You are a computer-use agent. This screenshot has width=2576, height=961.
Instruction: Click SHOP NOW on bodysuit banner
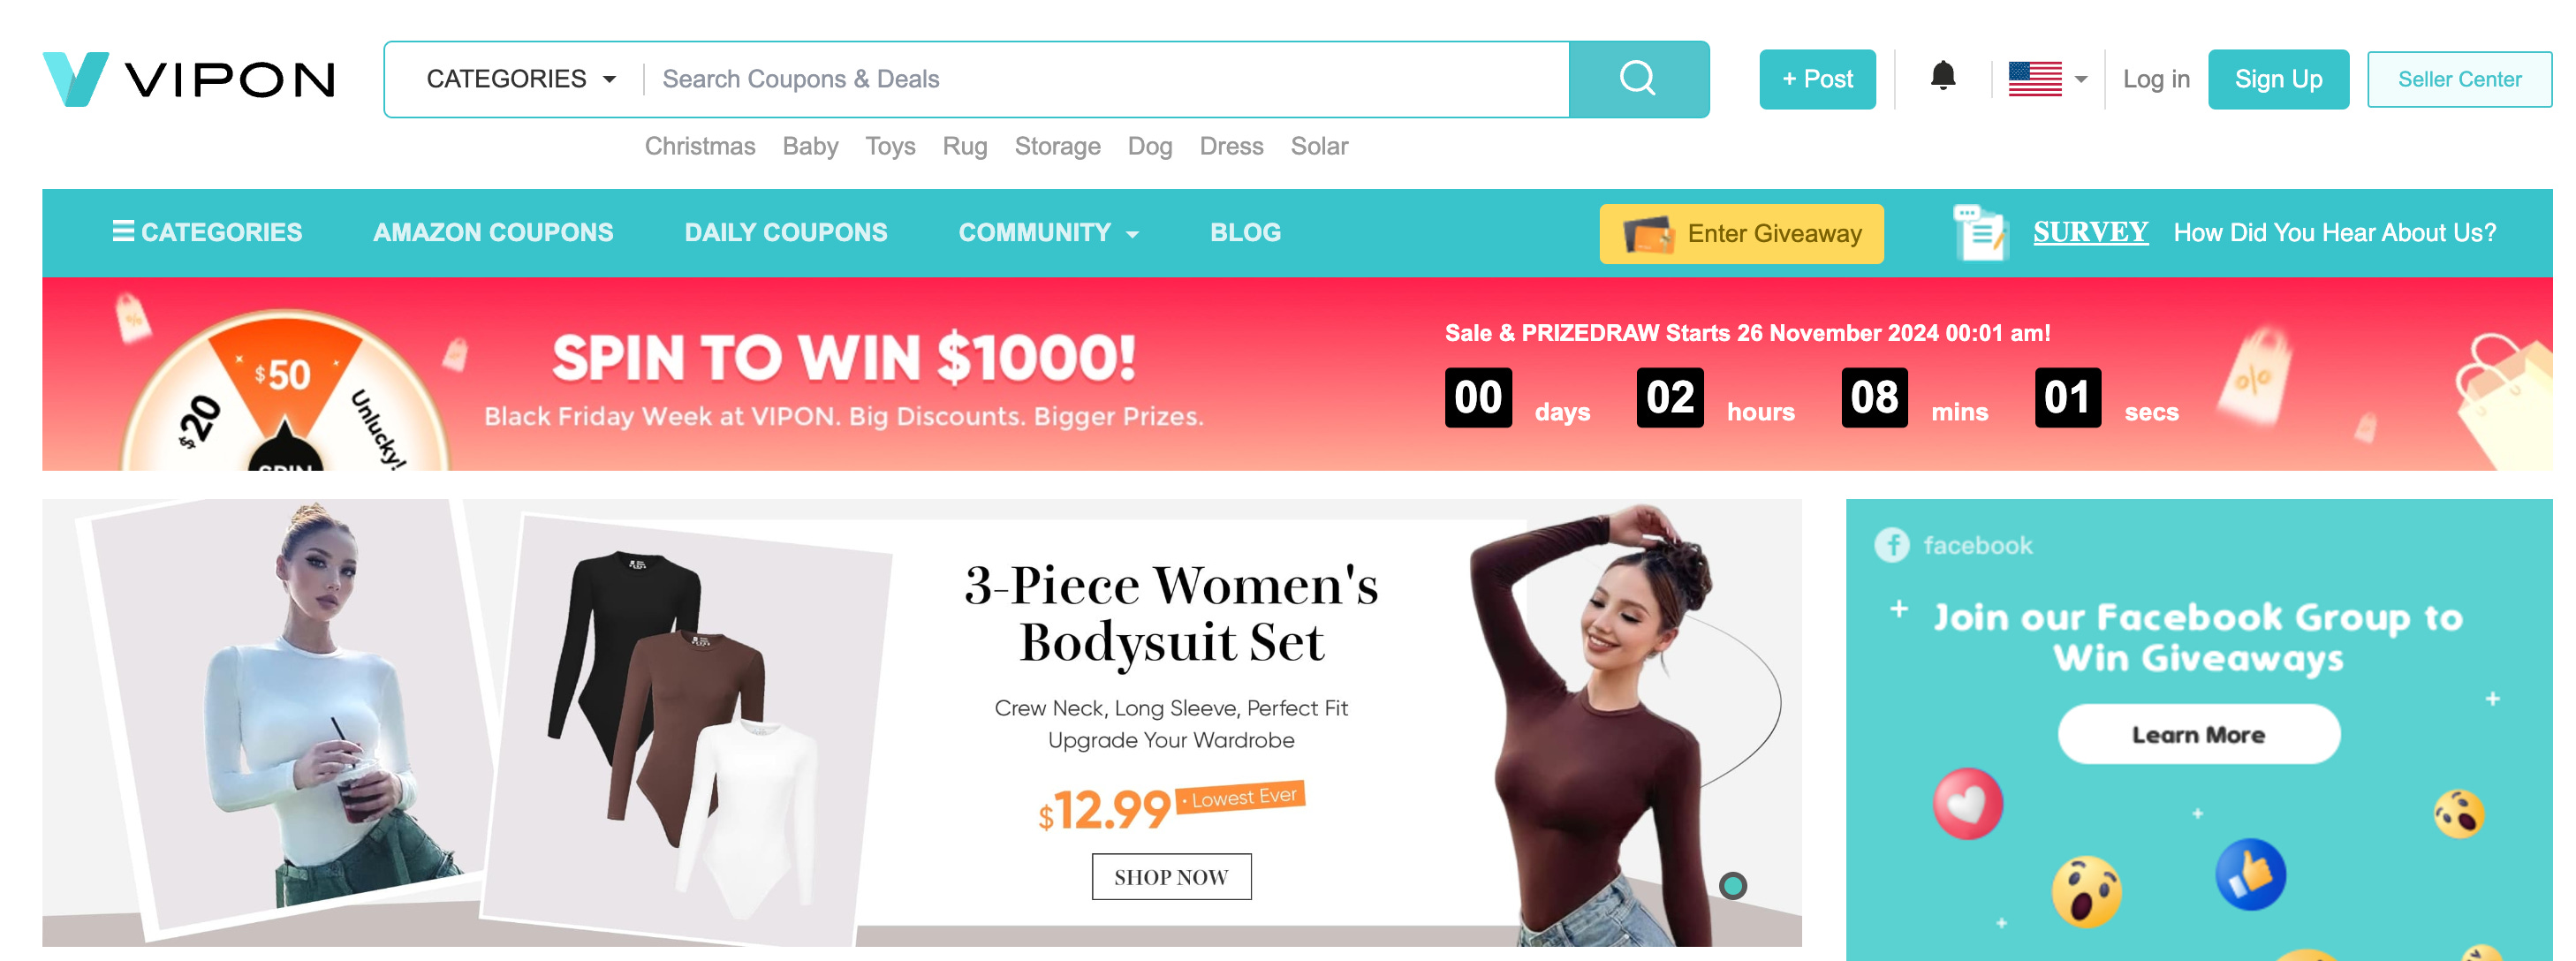[x=1171, y=876]
